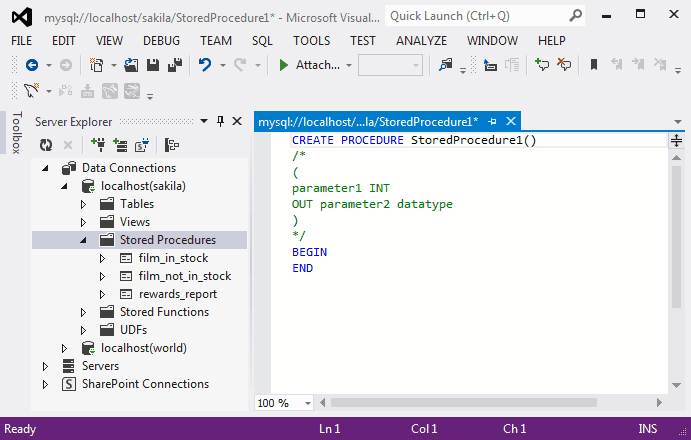
Task: Click the New Project toolbar icon
Action: click(96, 65)
